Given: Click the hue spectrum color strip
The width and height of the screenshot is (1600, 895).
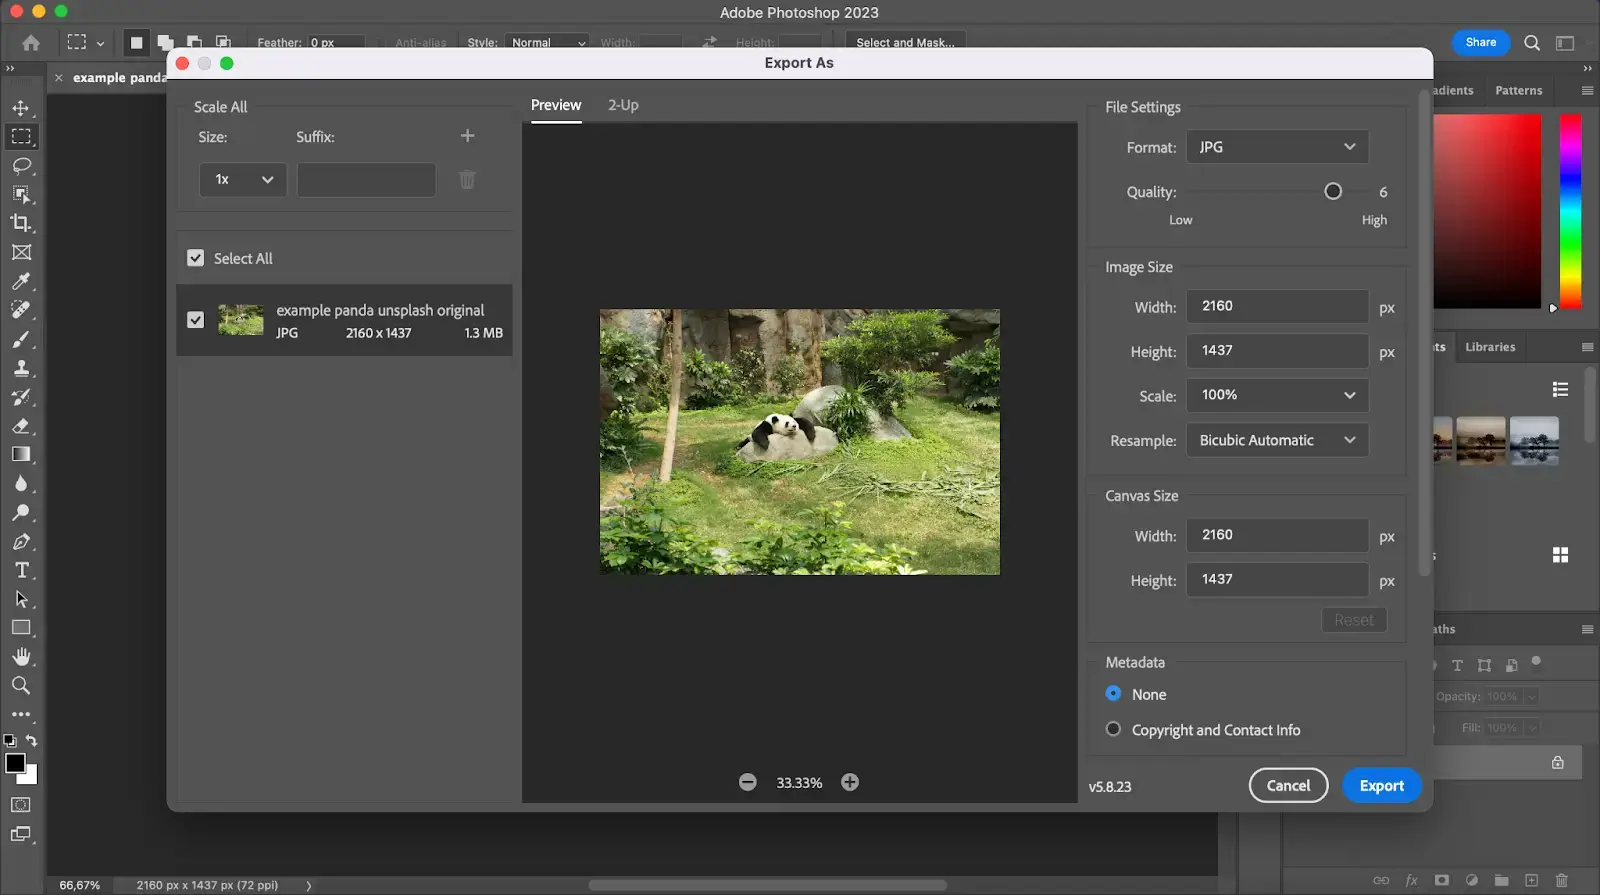Looking at the screenshot, I should (x=1571, y=211).
